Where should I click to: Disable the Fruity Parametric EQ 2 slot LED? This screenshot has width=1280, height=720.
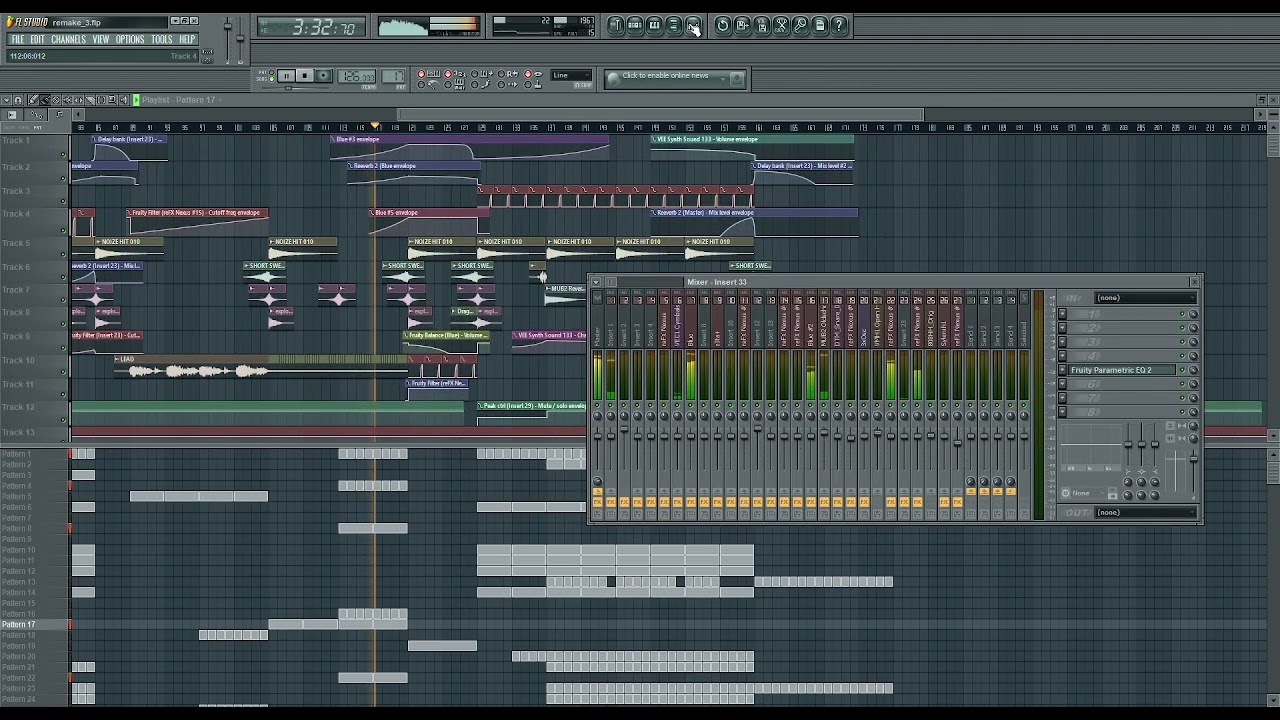pos(1182,370)
